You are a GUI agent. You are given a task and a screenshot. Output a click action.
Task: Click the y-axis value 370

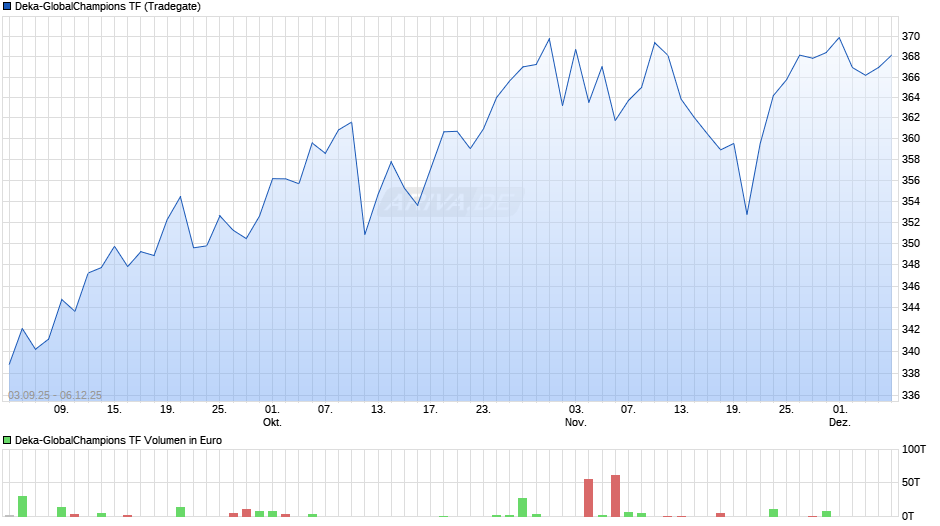pyautogui.click(x=911, y=37)
